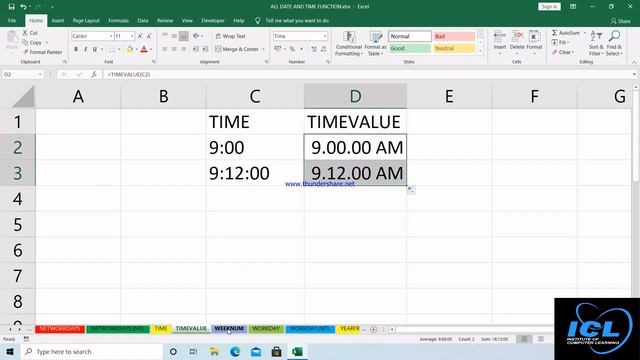
Task: Click Increase Font Size icon
Action: 140,36
